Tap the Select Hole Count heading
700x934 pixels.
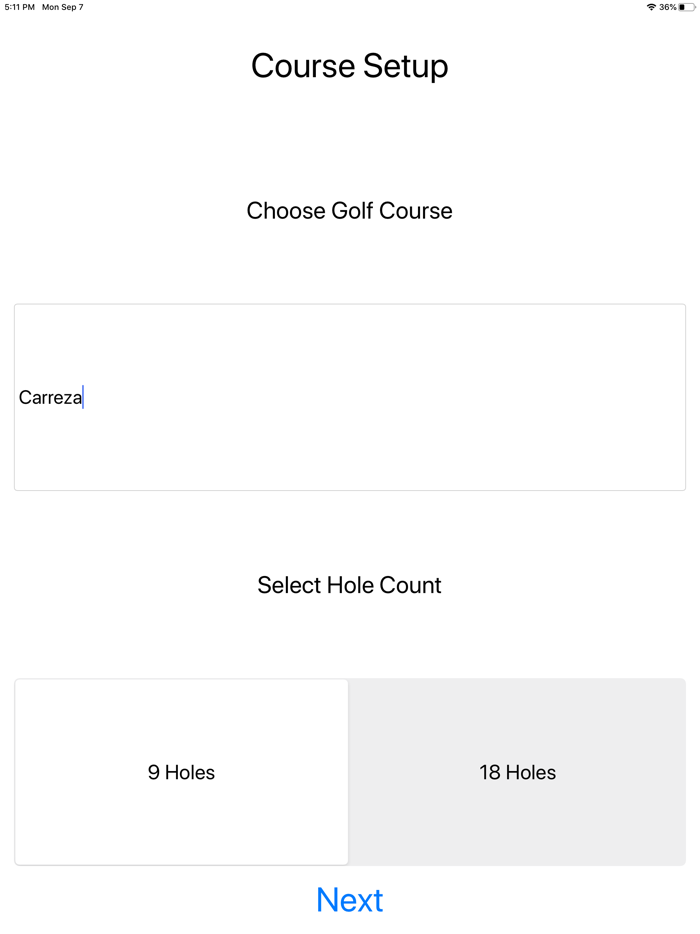[349, 585]
